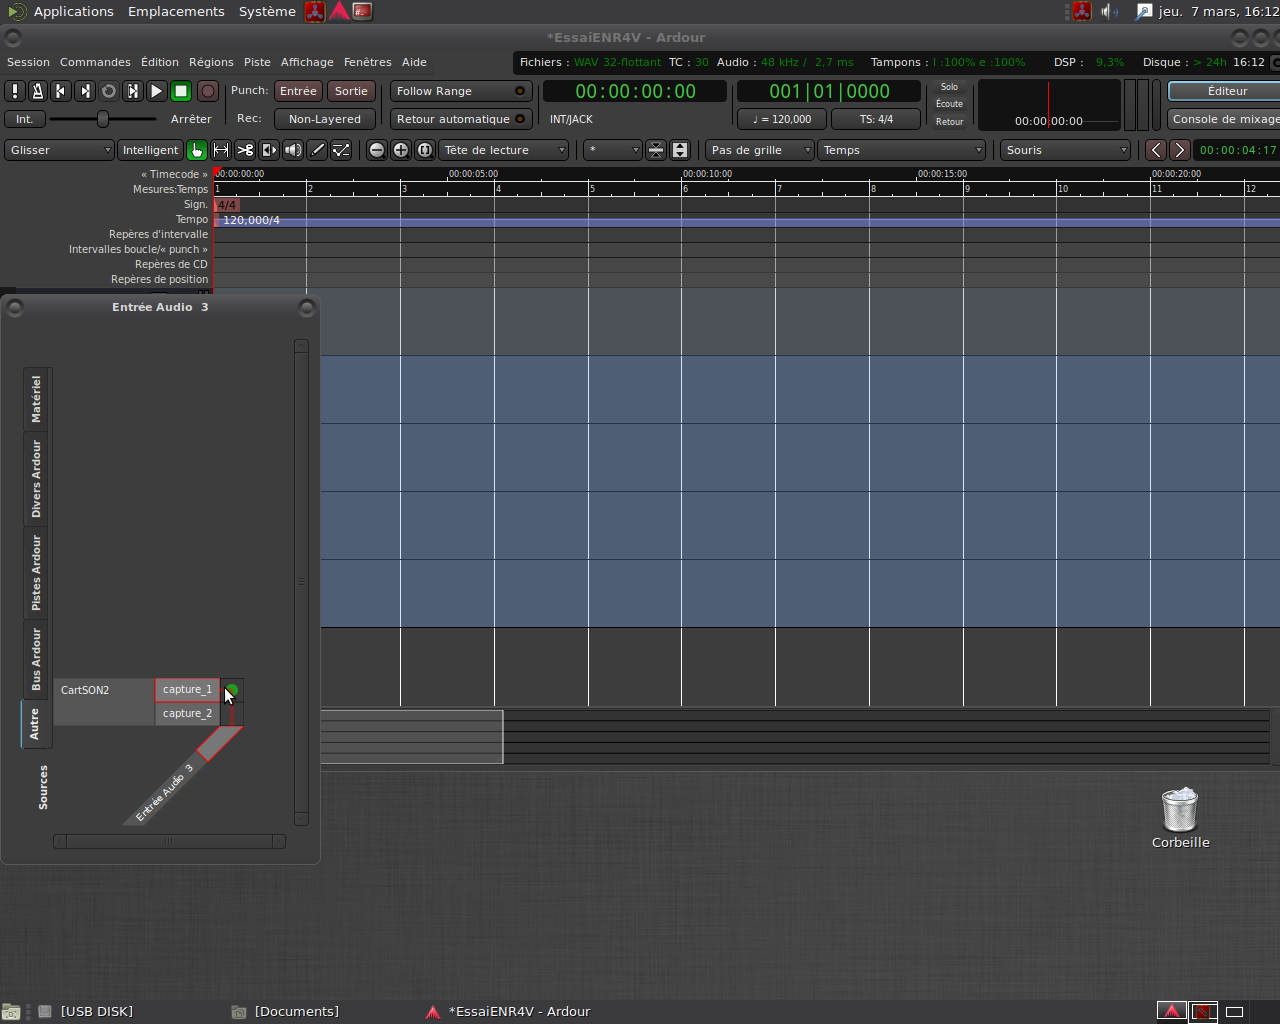Toggle Retour automatique option

(x=460, y=119)
